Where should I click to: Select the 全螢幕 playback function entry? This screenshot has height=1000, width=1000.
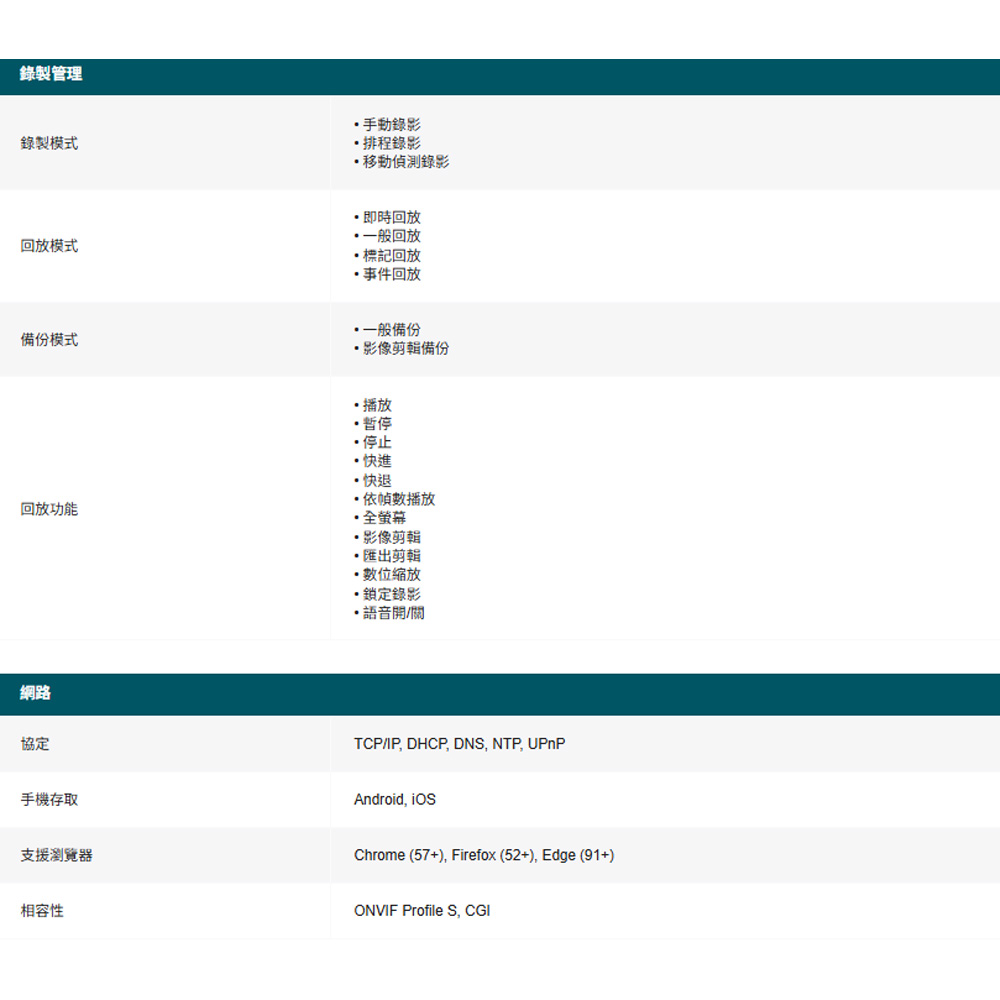[x=384, y=518]
